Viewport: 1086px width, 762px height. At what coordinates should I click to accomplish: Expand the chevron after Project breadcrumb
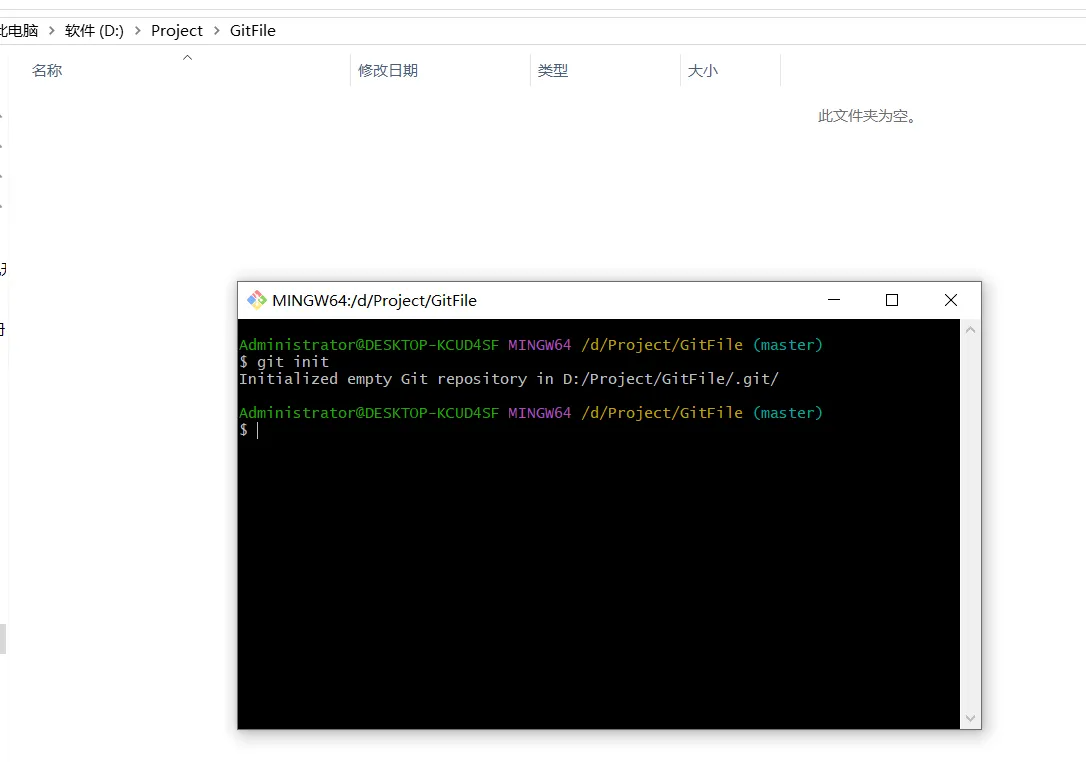(216, 30)
